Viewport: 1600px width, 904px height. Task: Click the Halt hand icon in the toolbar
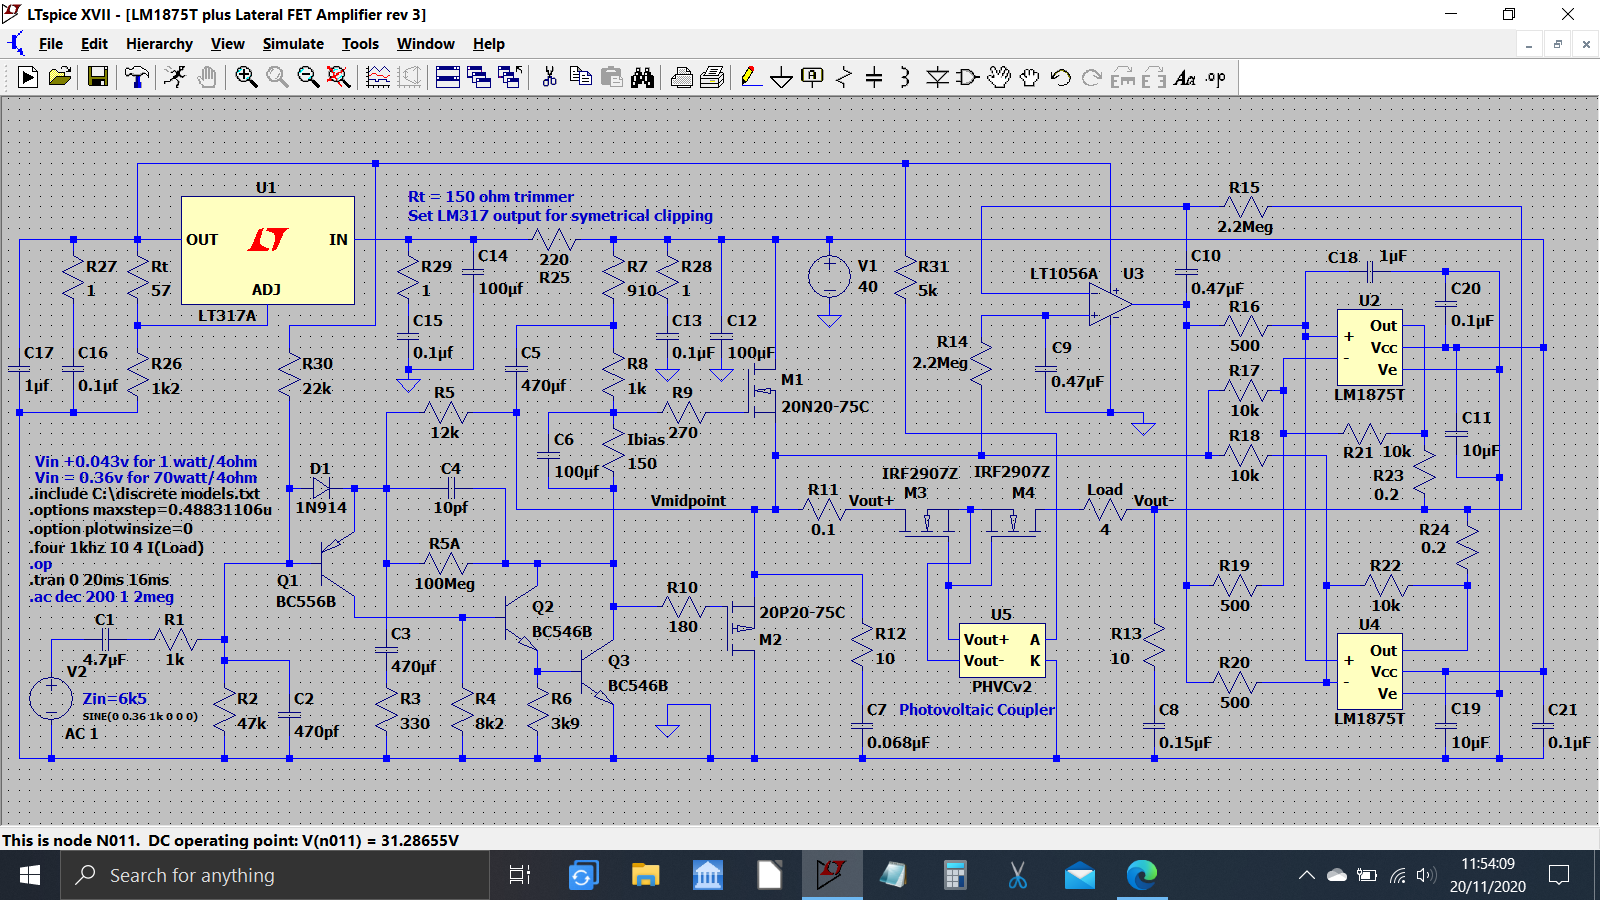pos(207,77)
